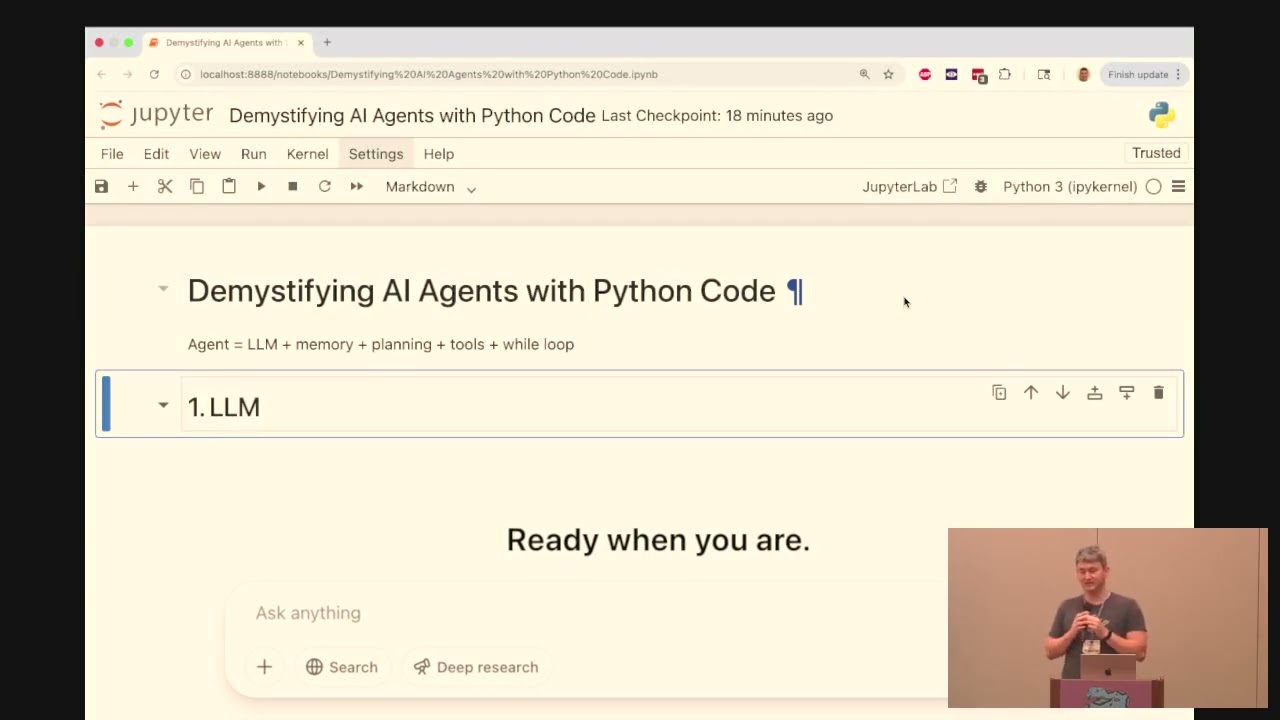Viewport: 1280px width, 720px height.
Task: Cut the selected cell with scissors icon
Action: point(165,187)
